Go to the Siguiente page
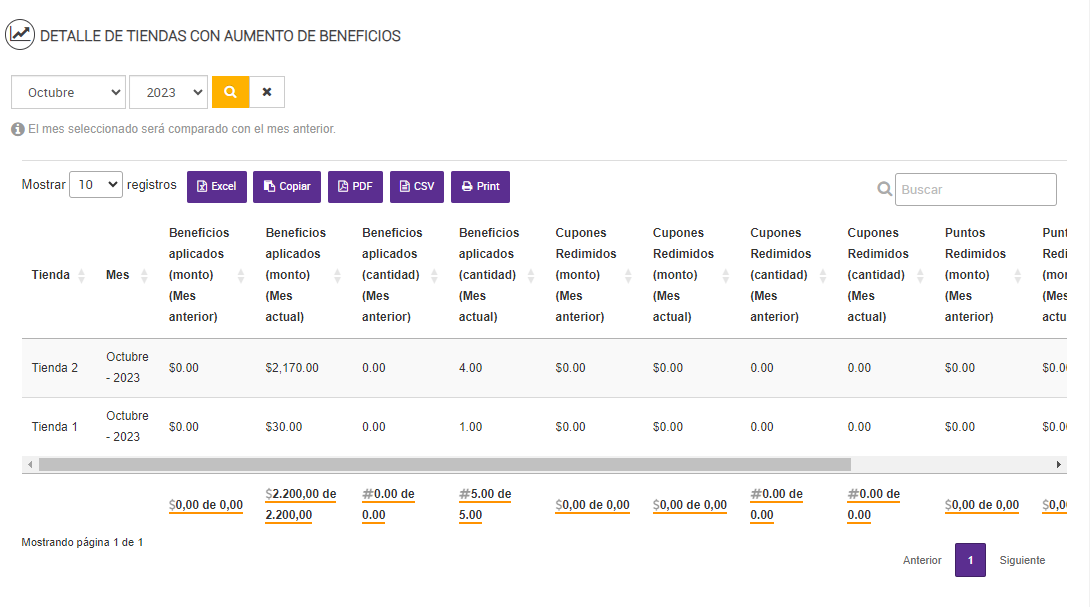Screen dimensions: 1090x607 1022,560
